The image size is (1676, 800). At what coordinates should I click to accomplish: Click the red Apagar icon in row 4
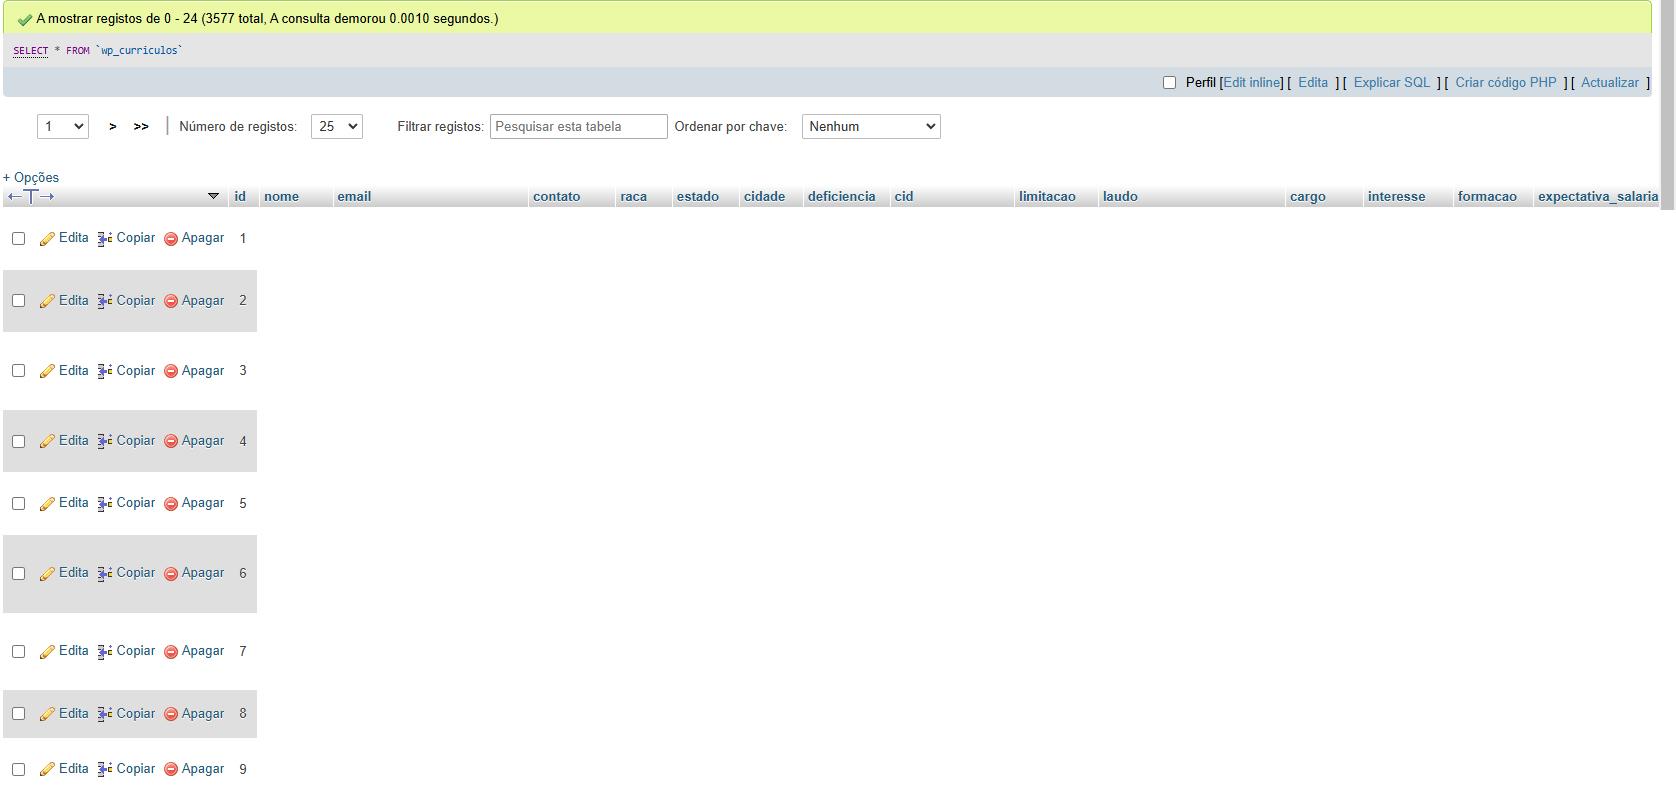click(x=171, y=441)
